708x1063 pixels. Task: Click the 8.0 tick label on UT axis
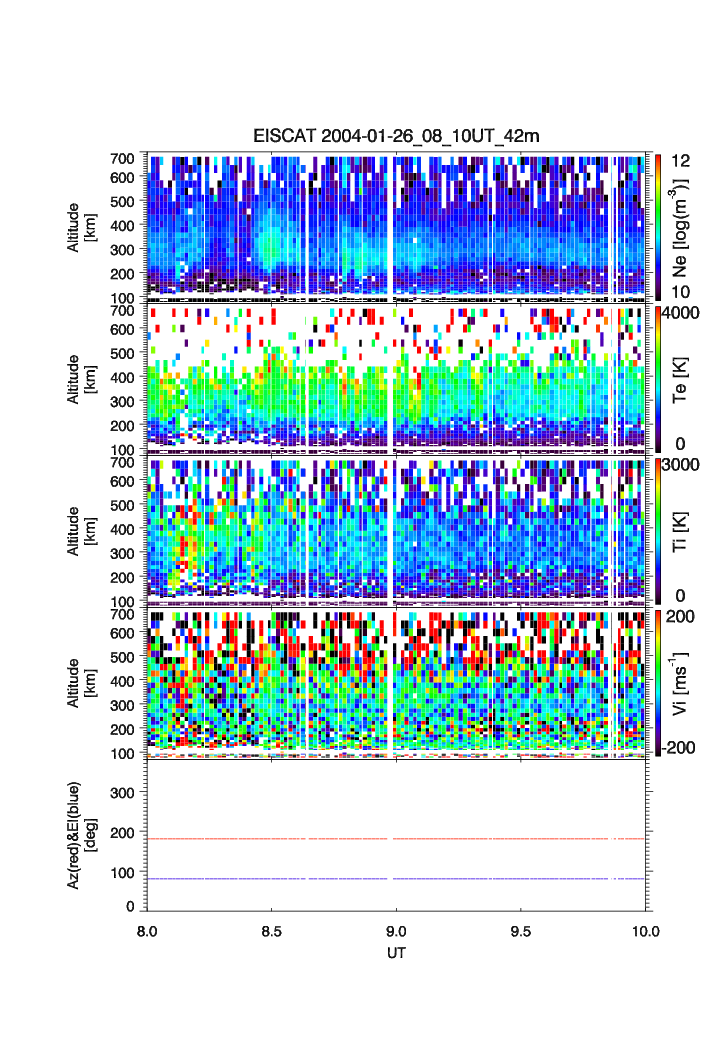[148, 931]
